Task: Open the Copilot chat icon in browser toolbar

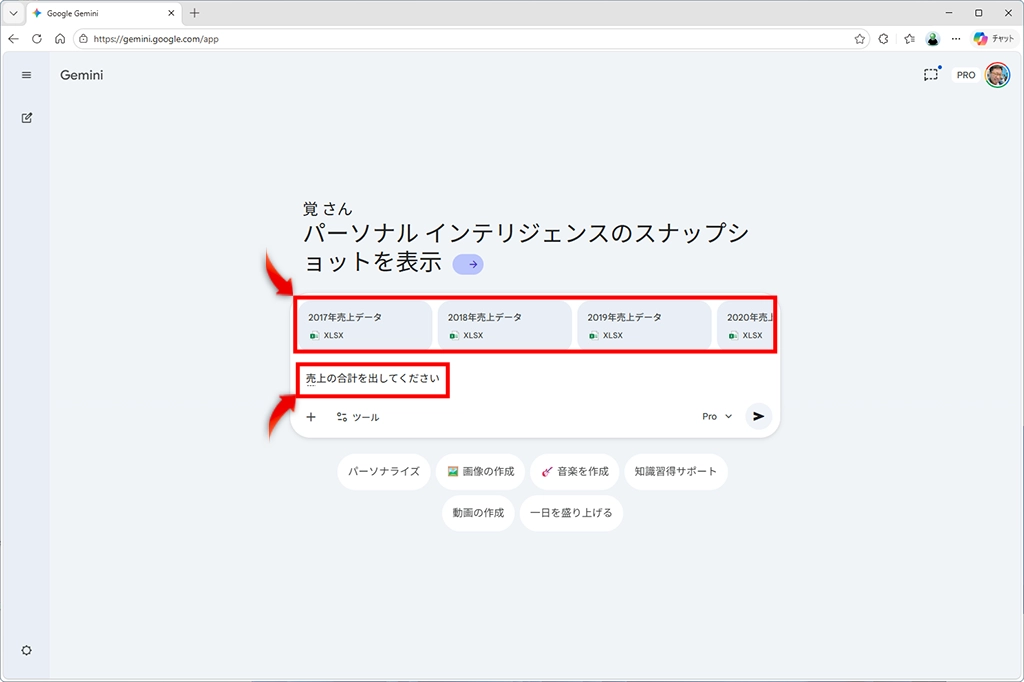Action: click(x=994, y=39)
